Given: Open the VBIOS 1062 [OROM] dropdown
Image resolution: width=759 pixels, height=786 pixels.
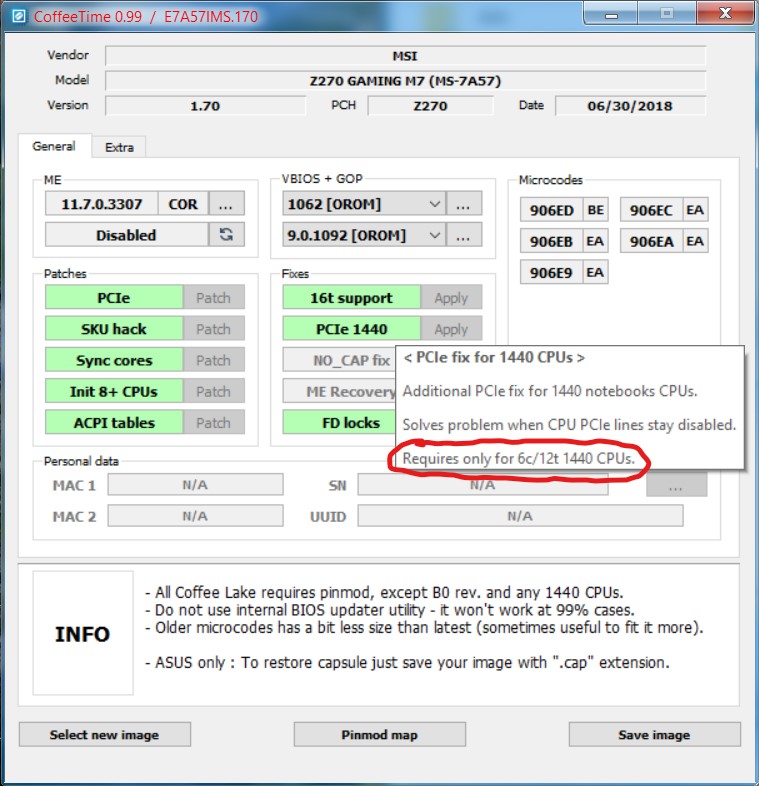Looking at the screenshot, I should [x=364, y=204].
